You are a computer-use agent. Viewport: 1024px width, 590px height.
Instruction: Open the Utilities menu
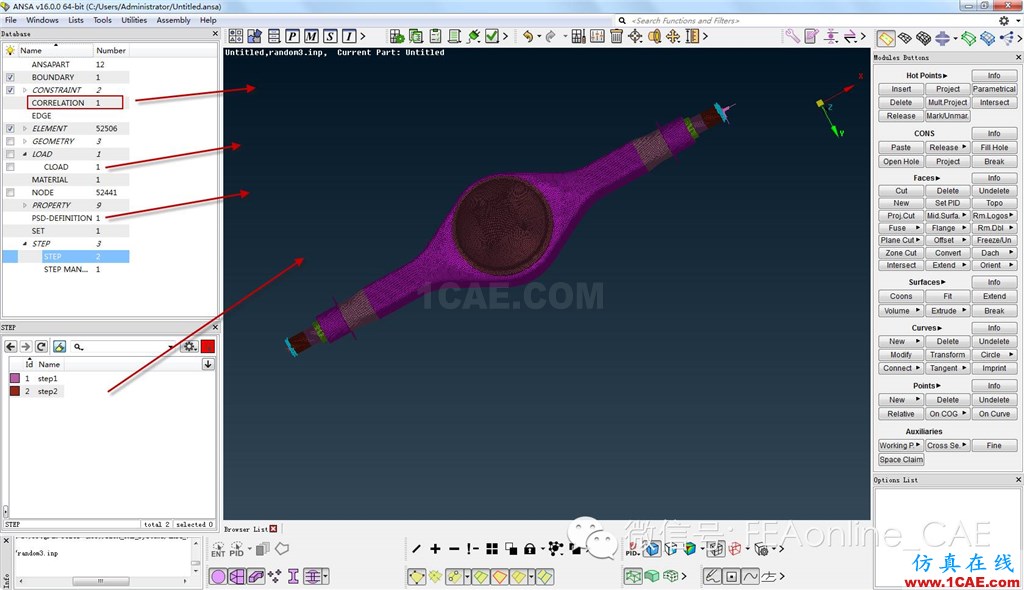point(134,20)
